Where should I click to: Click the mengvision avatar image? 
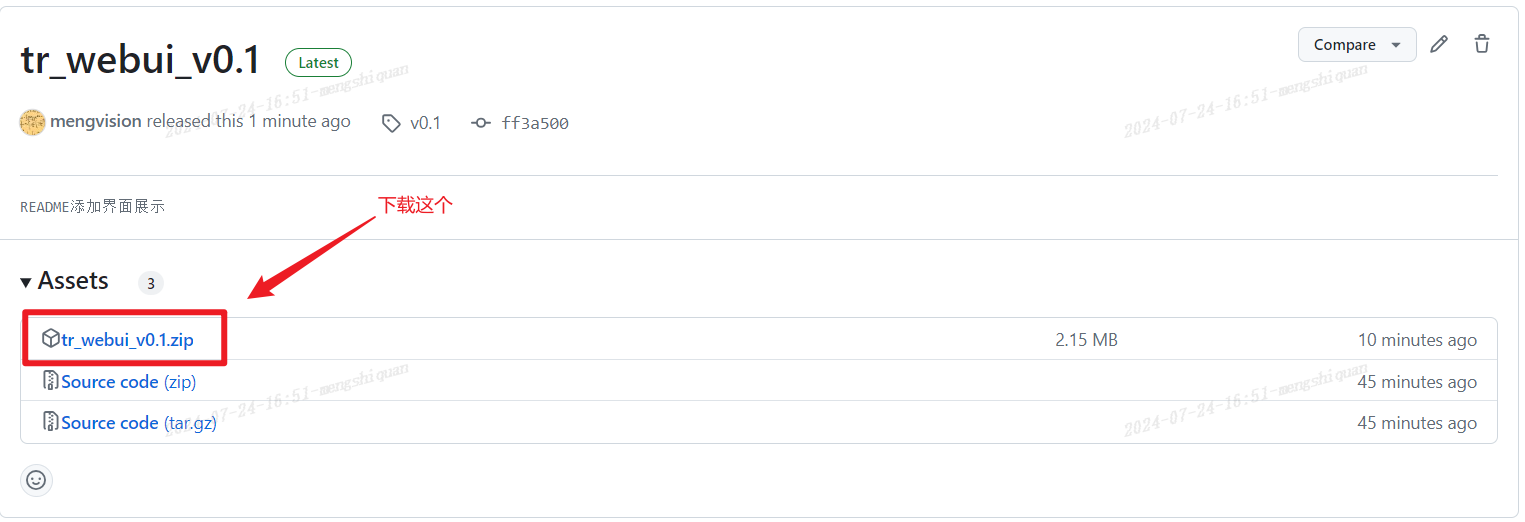click(x=33, y=122)
